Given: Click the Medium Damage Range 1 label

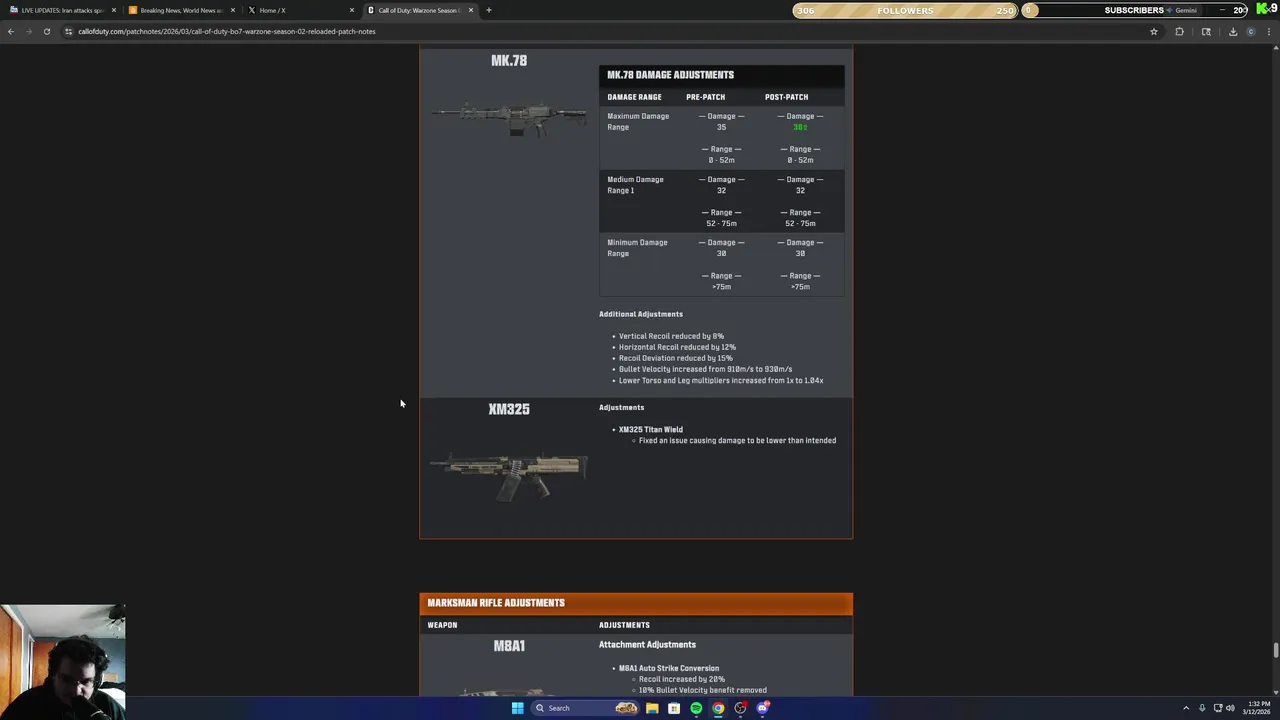Looking at the screenshot, I should tap(635, 185).
